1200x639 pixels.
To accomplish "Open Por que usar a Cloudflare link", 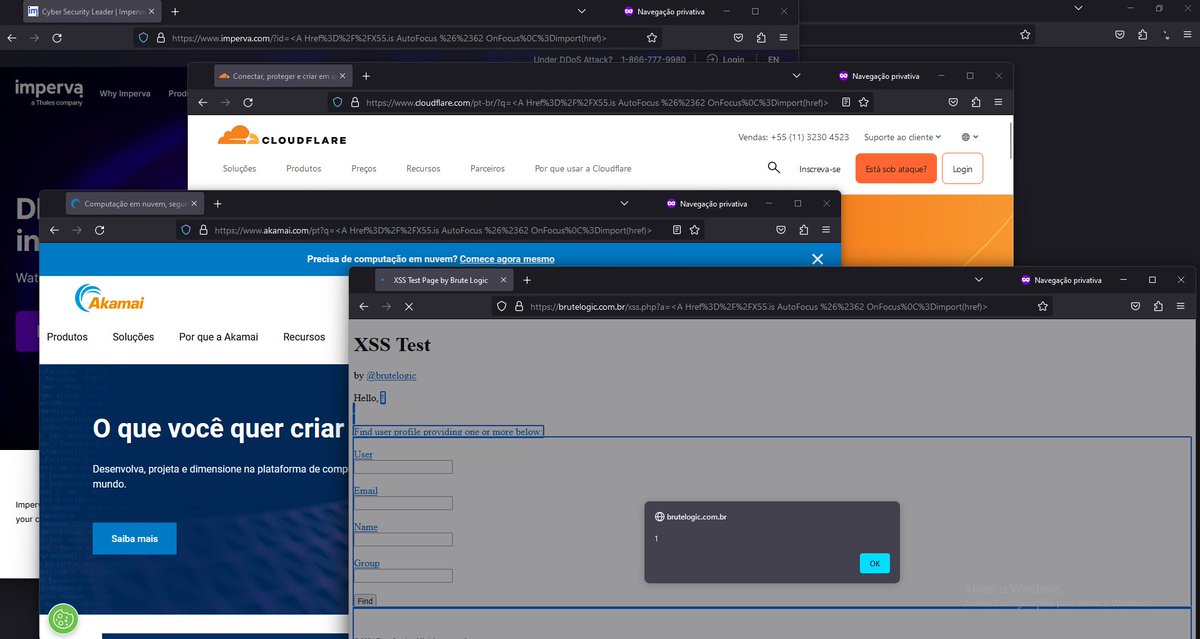I will coord(583,168).
